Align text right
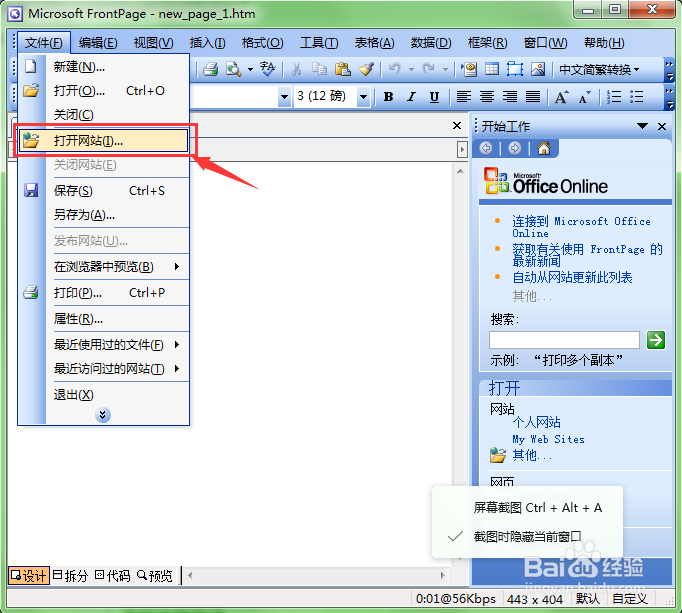Screen dimensions: 682x613 [510, 97]
